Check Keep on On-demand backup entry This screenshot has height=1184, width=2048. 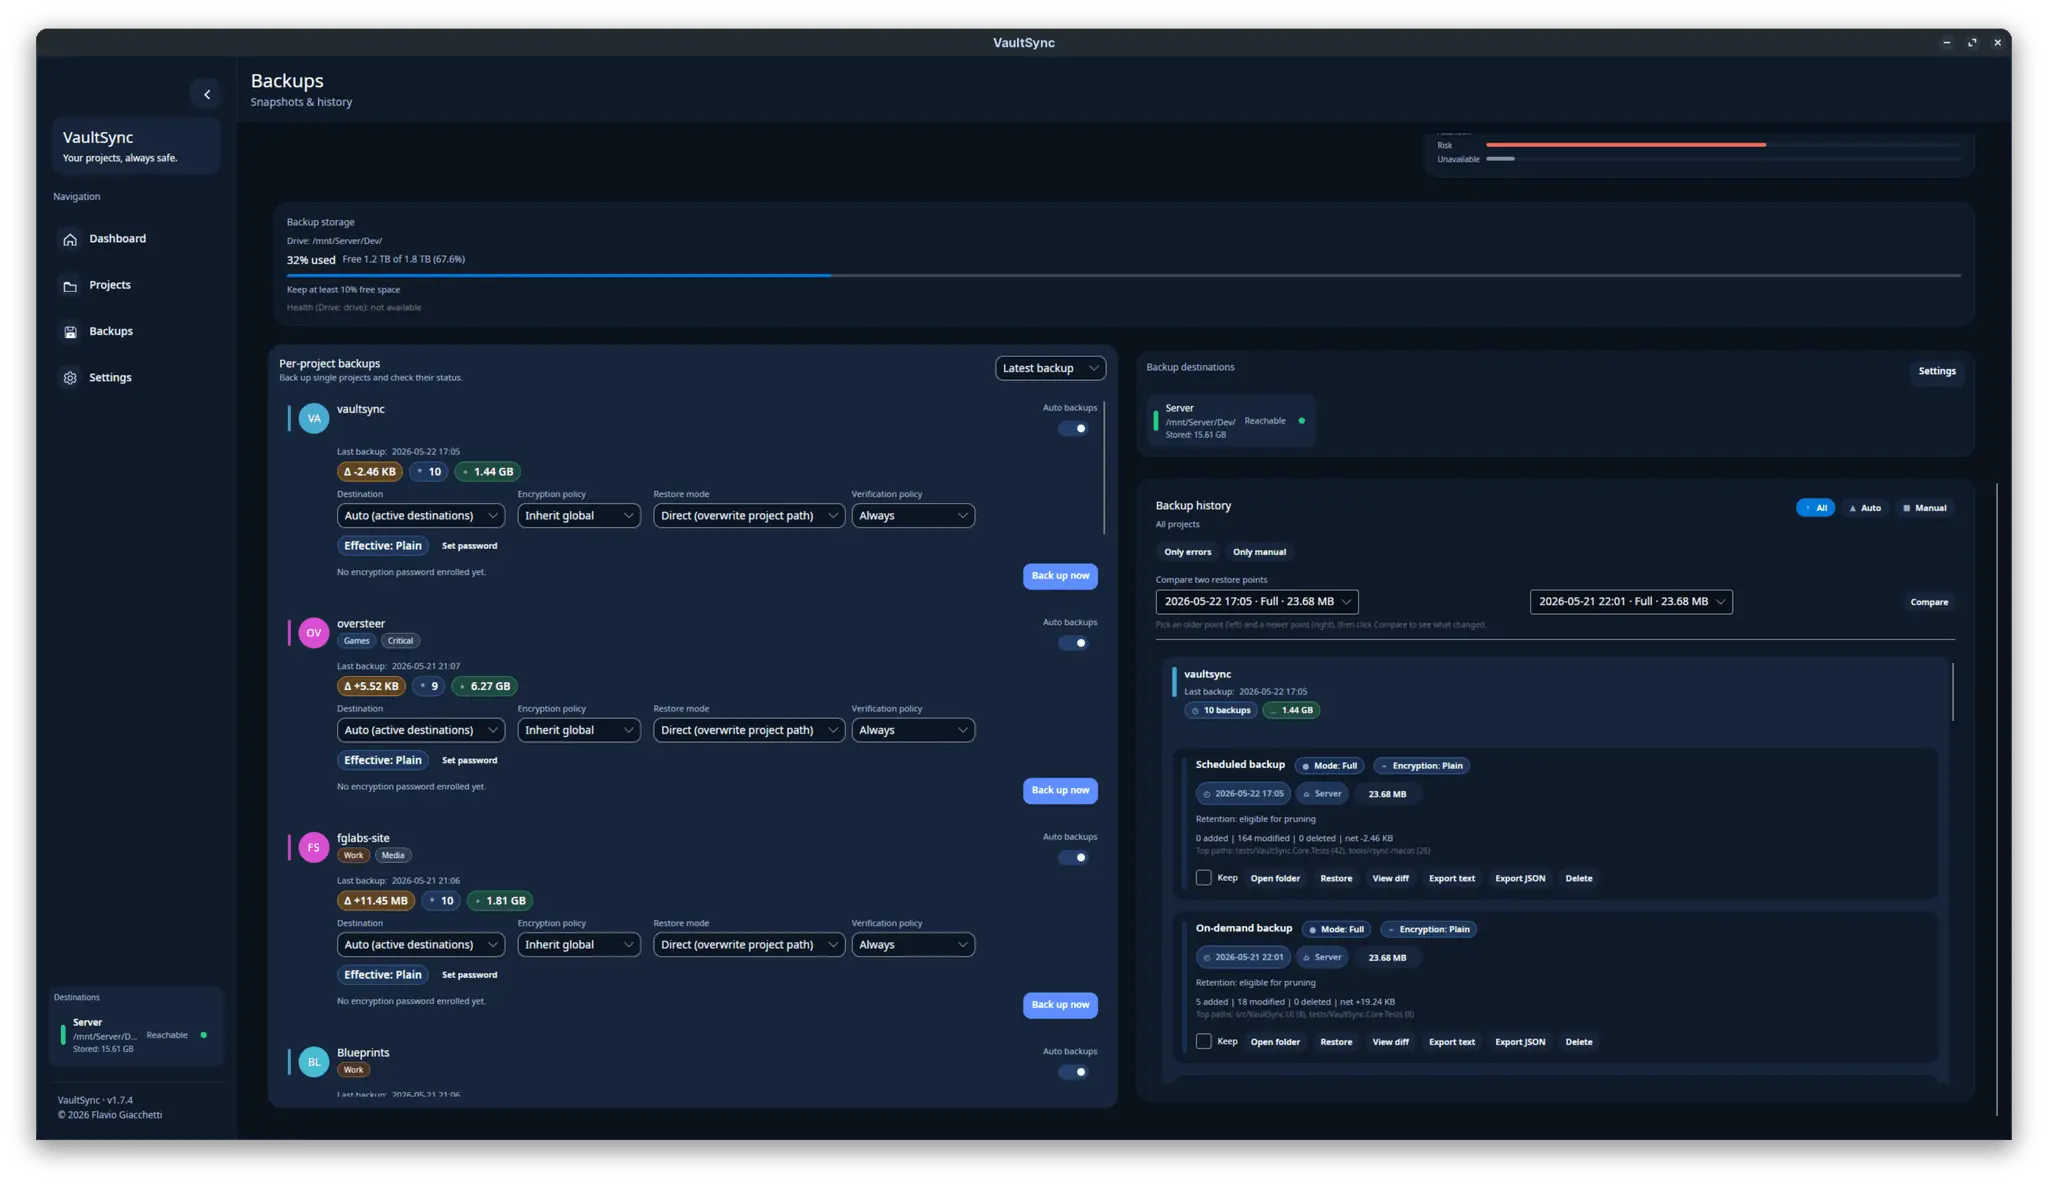click(1204, 1042)
